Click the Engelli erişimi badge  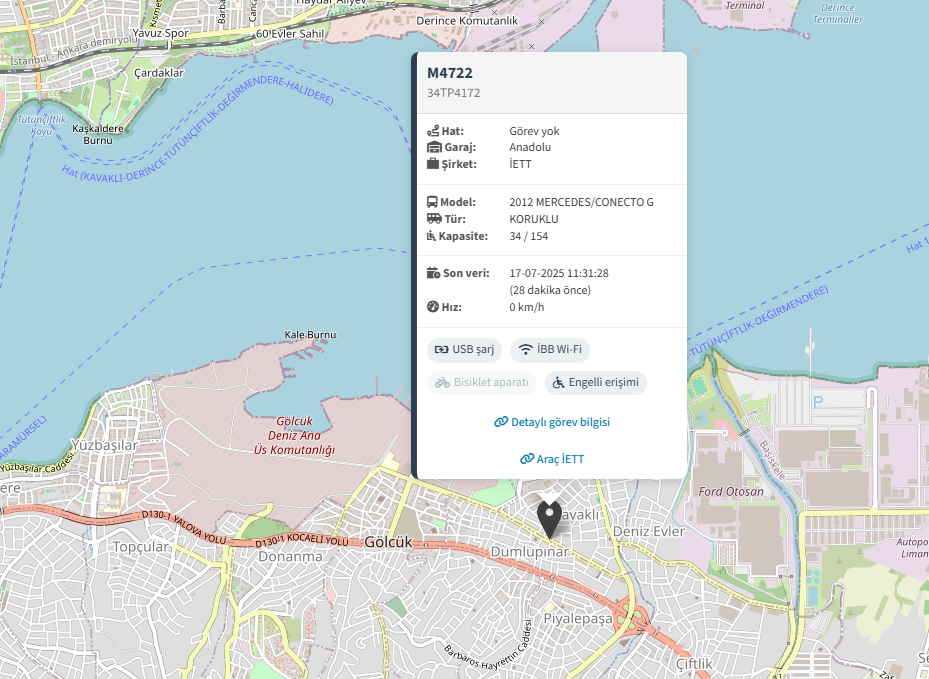coord(595,383)
